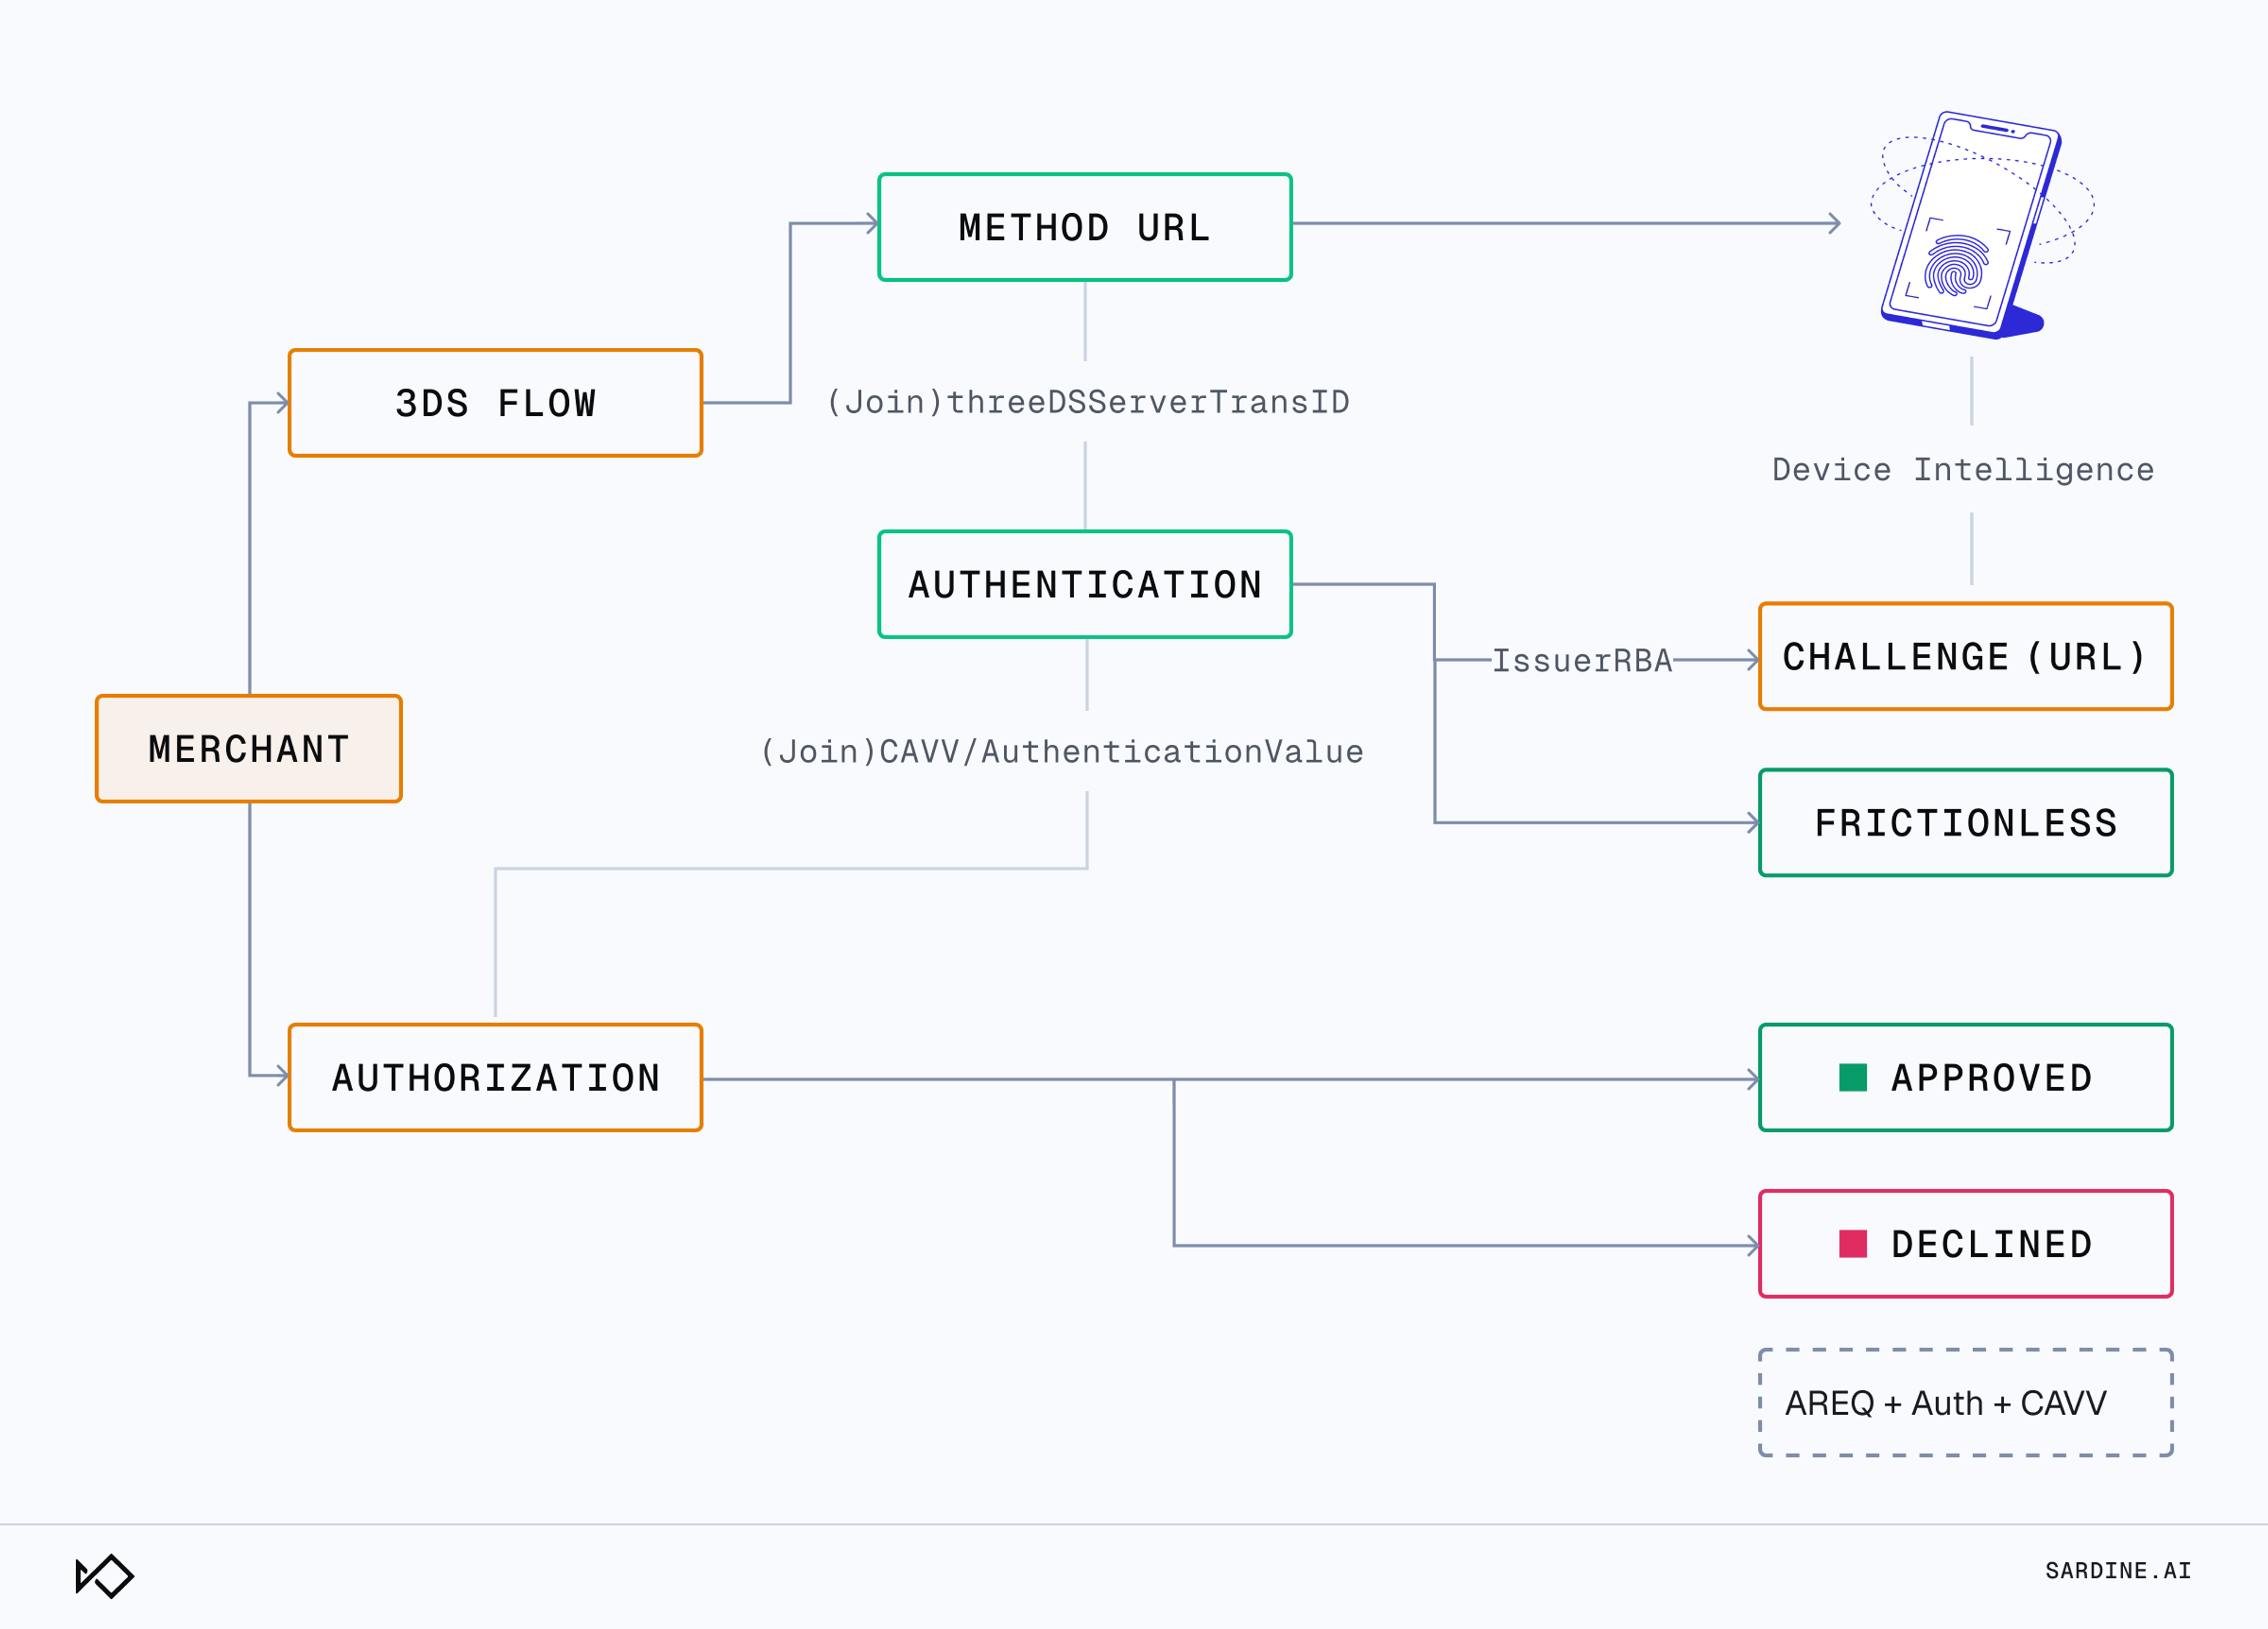Screen dimensions: 2268x1629
Task: Select the AUTHORIZATION box
Action: (495, 1077)
